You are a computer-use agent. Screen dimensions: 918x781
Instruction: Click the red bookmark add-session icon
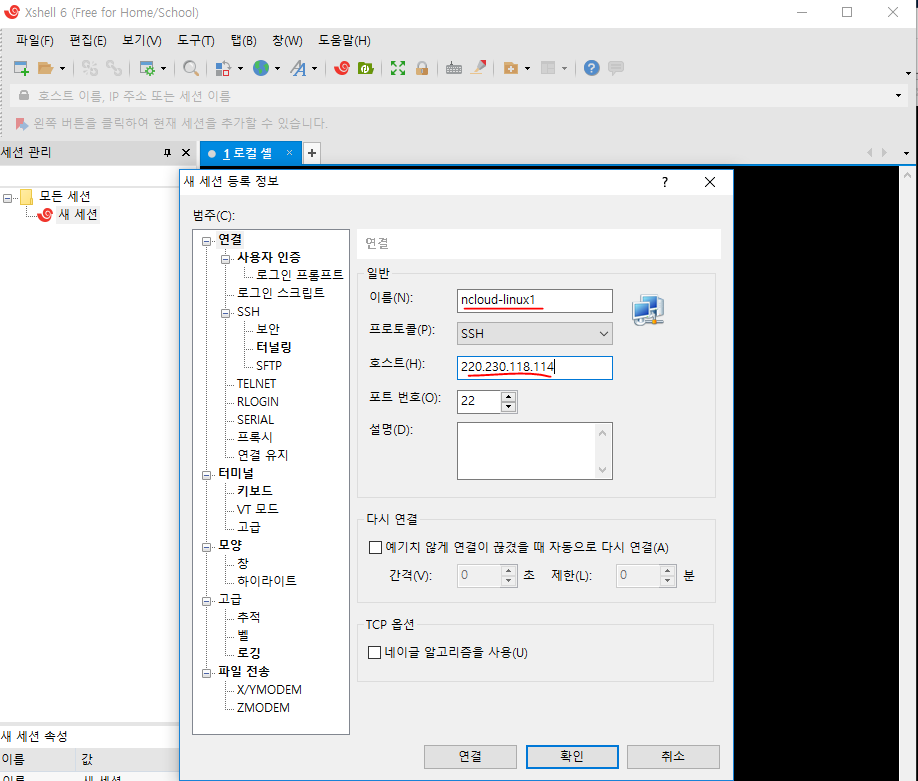[21, 124]
